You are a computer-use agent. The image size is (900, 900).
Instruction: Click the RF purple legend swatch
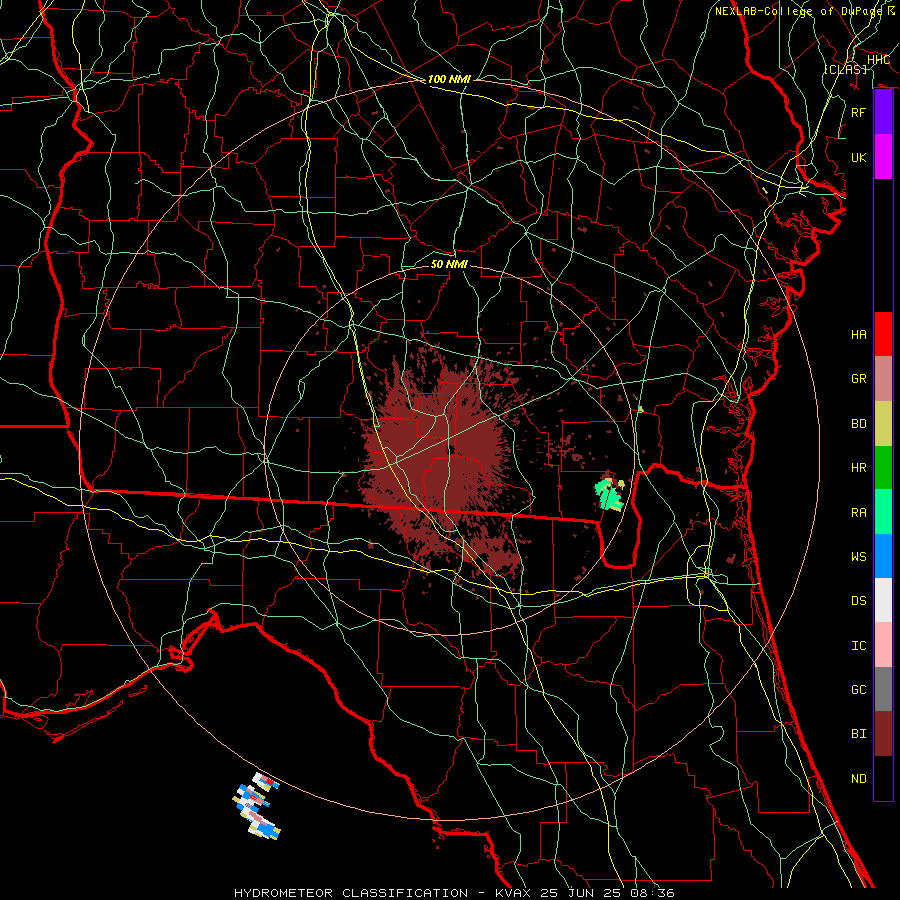point(883,112)
